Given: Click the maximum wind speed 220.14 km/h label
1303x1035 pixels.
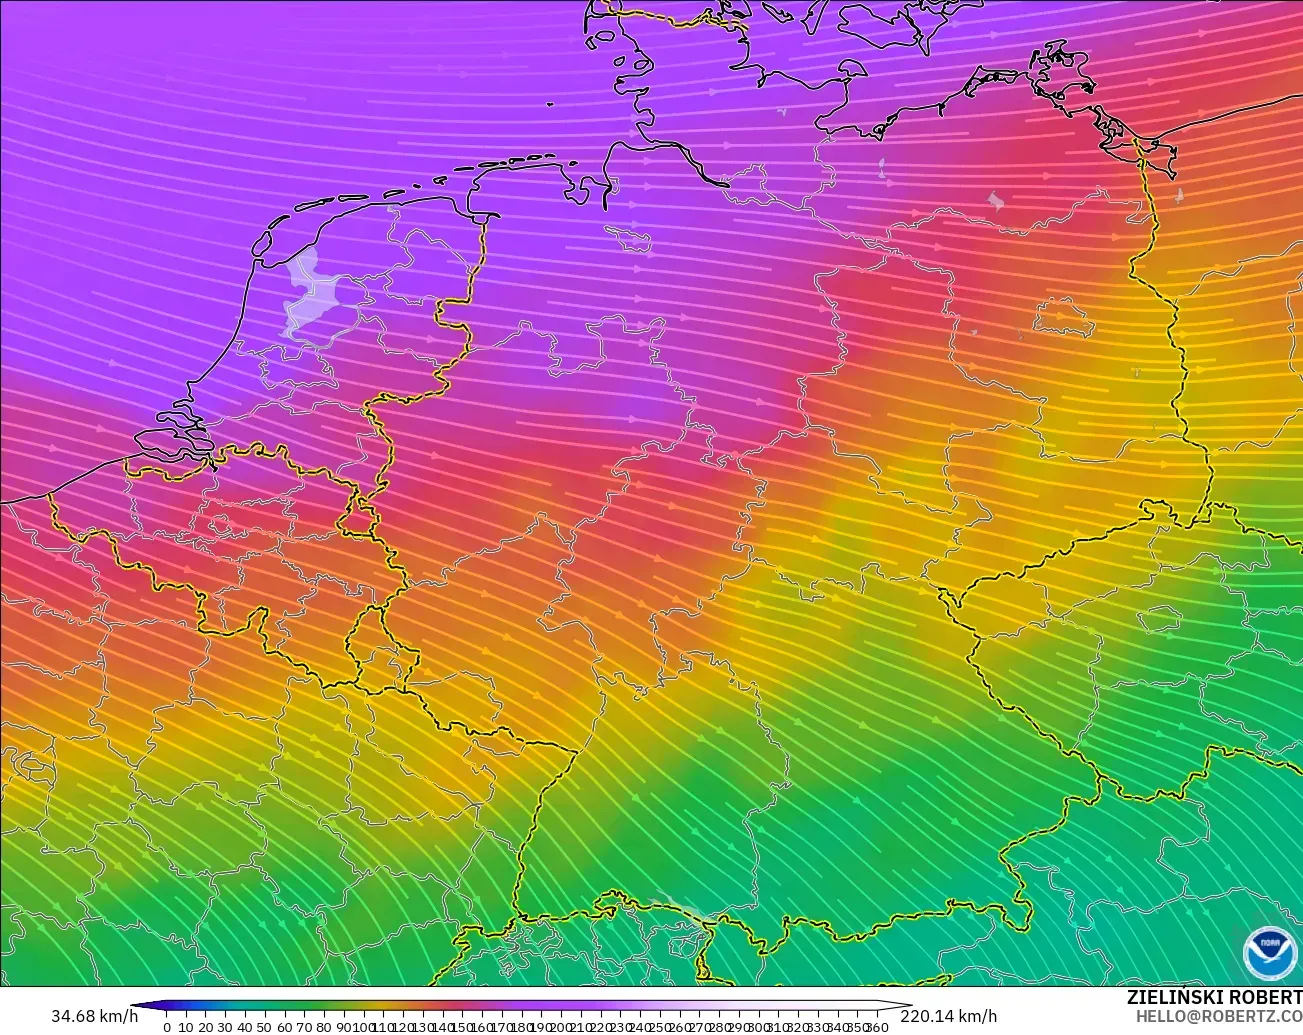Looking at the screenshot, I should [x=949, y=1016].
